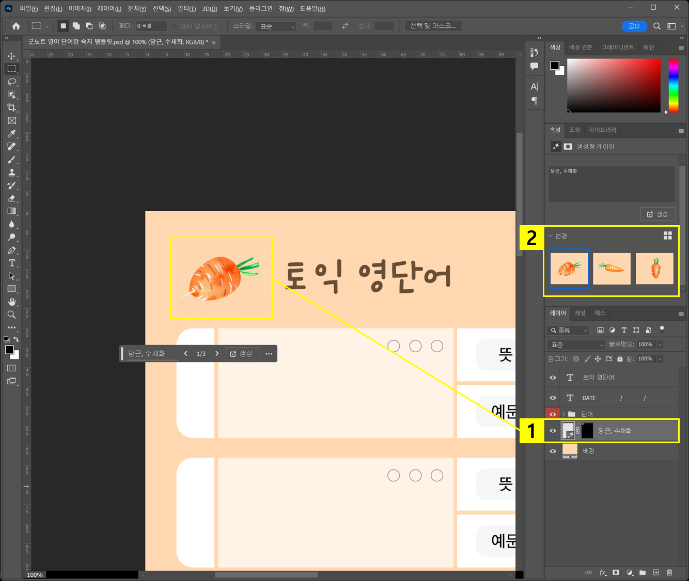Hide the 배경 layer
This screenshot has width=689, height=581.
pos(555,451)
